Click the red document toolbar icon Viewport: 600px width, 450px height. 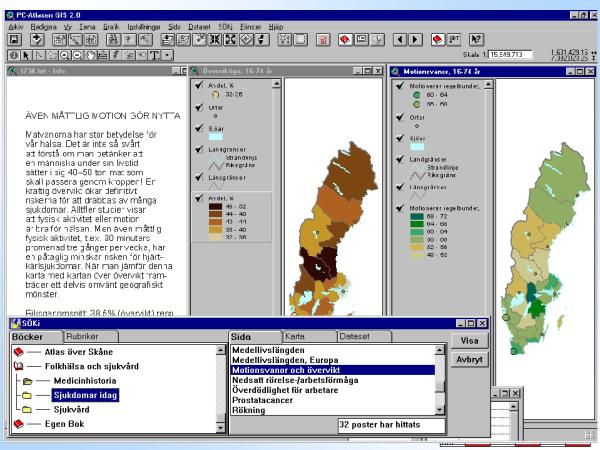click(x=323, y=39)
